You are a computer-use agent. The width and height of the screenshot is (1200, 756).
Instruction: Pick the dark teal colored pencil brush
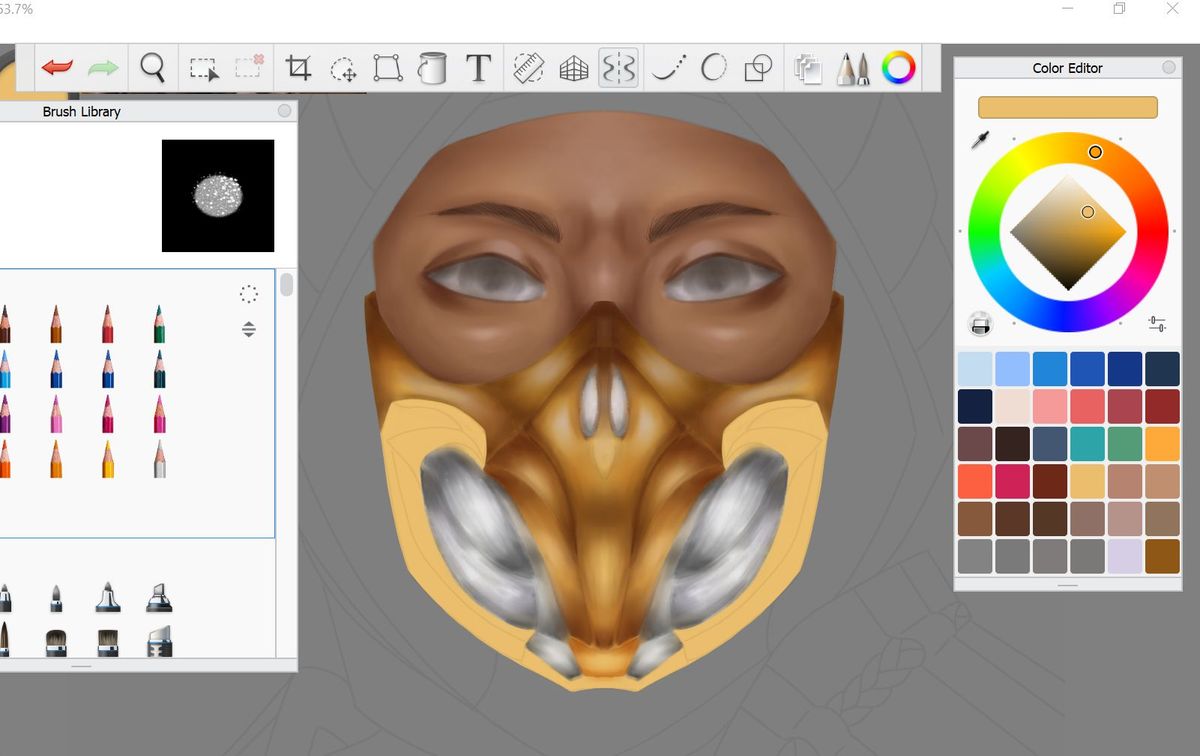coord(158,369)
